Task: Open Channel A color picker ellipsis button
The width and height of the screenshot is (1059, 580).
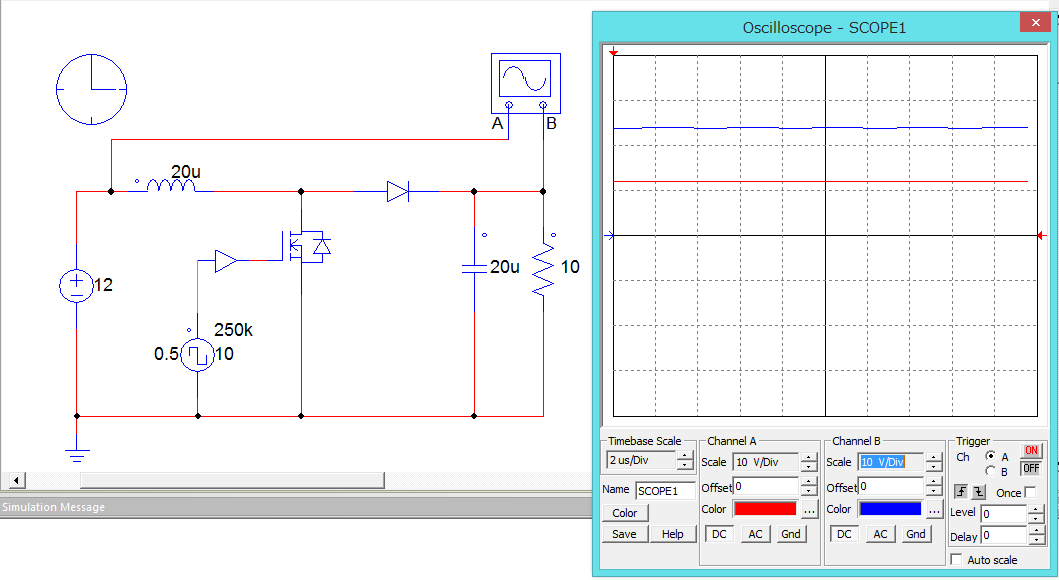Action: click(x=809, y=510)
